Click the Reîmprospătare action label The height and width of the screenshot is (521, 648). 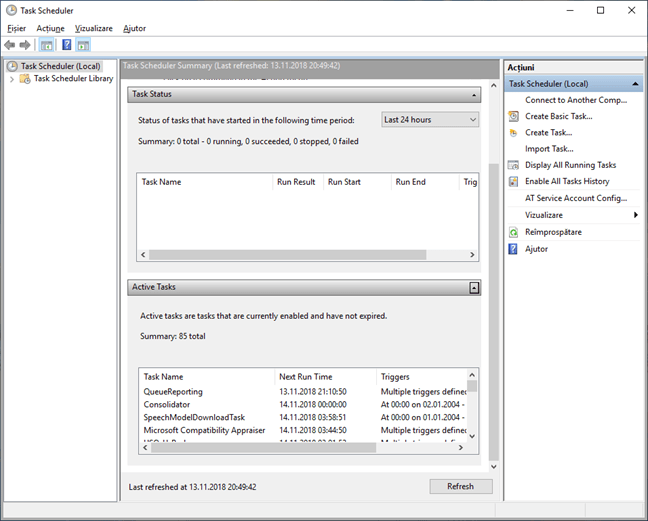point(553,232)
